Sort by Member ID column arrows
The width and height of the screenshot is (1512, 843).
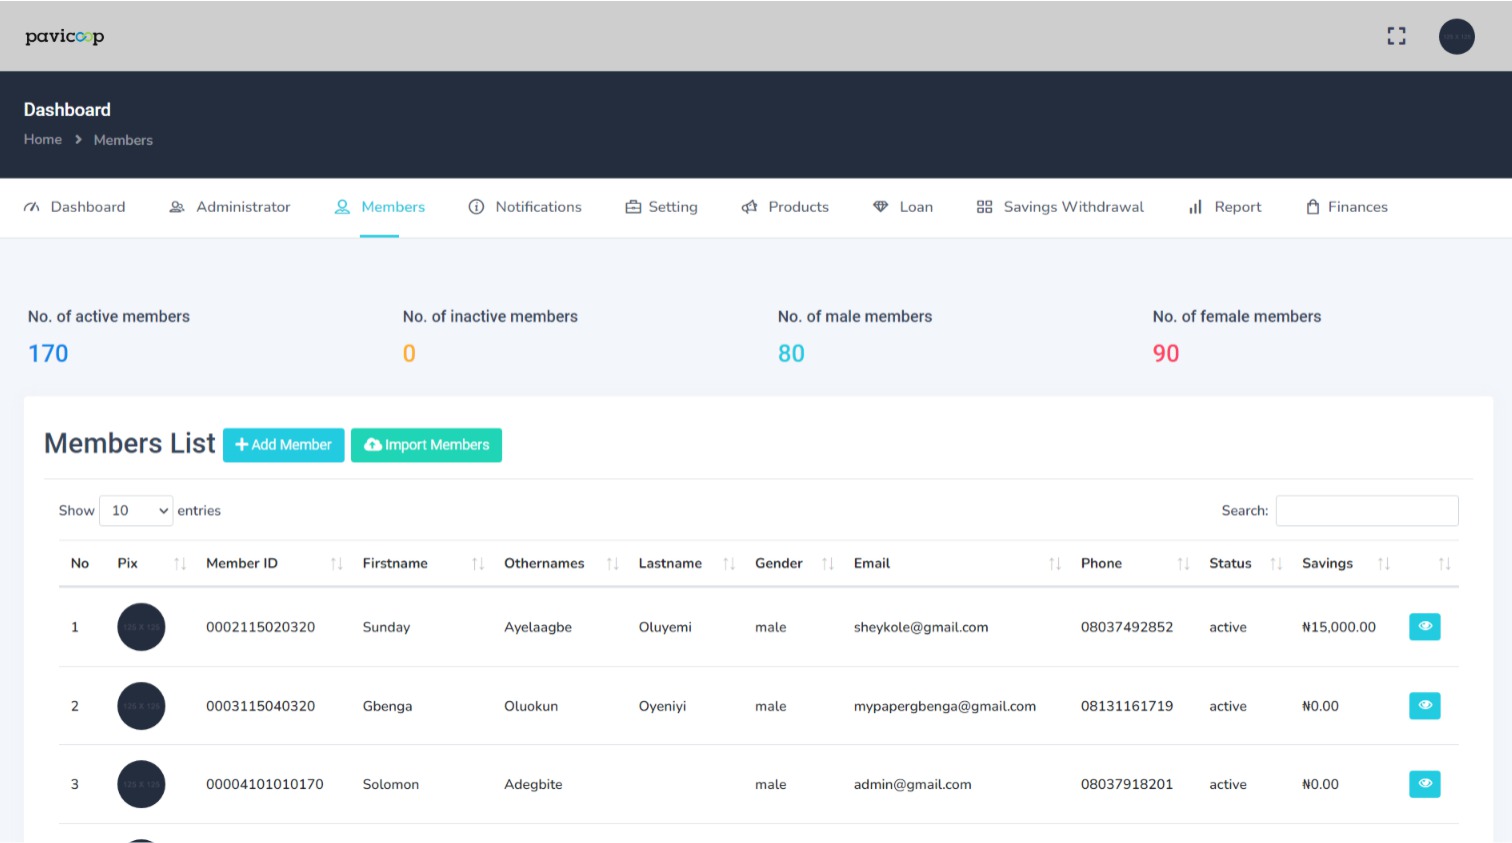pos(337,564)
